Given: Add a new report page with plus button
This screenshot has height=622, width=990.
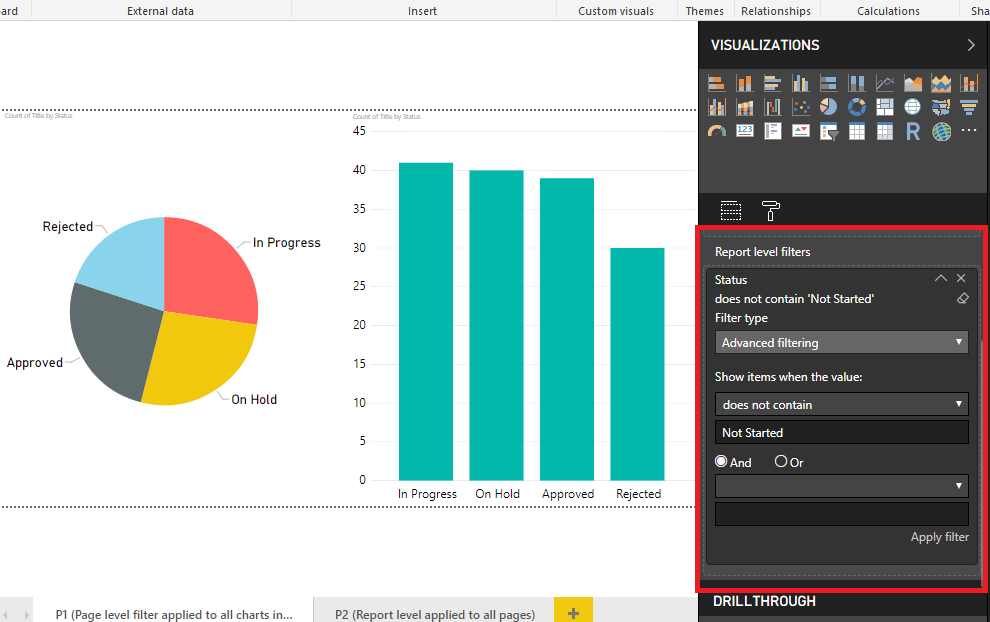Looking at the screenshot, I should (x=573, y=608).
